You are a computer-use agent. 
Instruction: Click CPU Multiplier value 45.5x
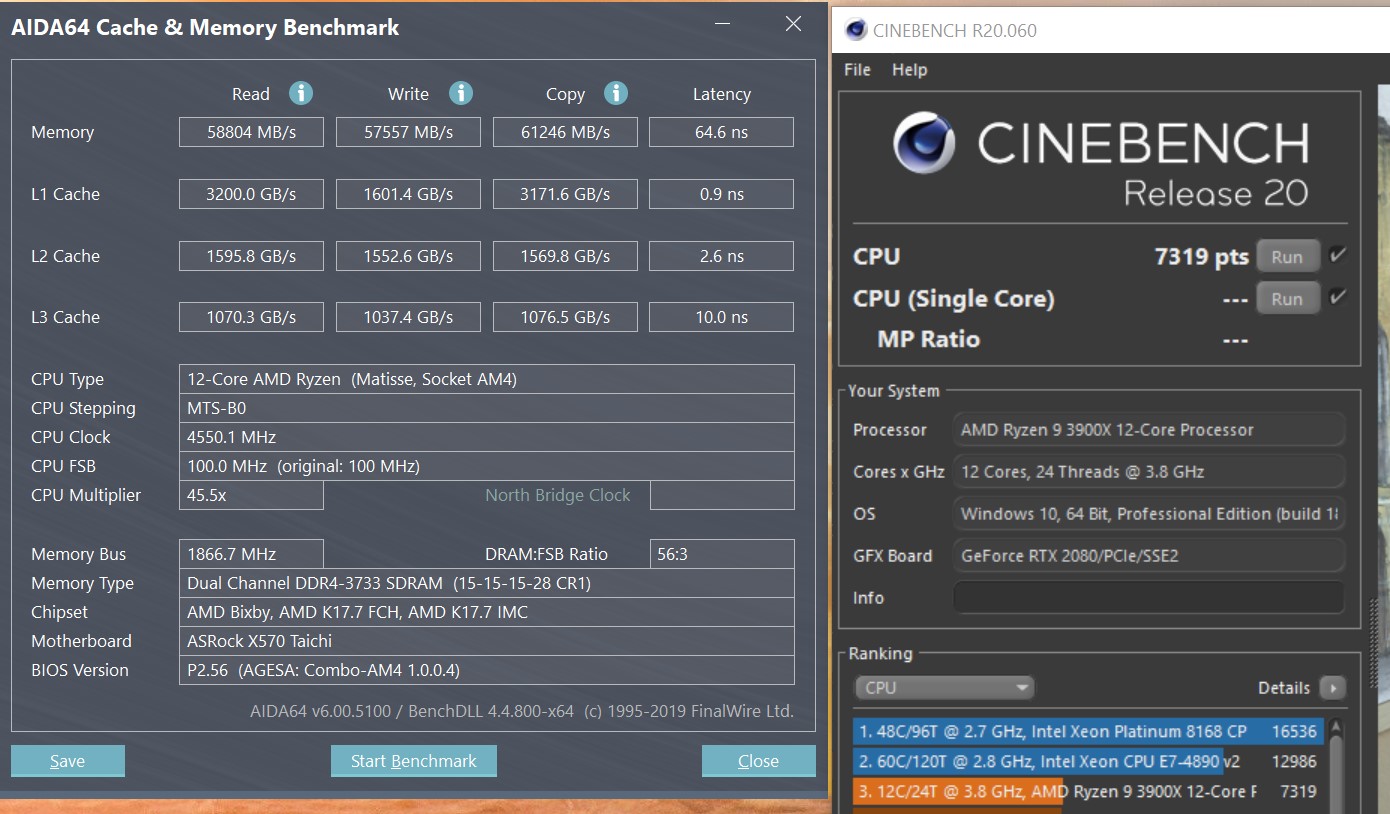pyautogui.click(x=251, y=495)
